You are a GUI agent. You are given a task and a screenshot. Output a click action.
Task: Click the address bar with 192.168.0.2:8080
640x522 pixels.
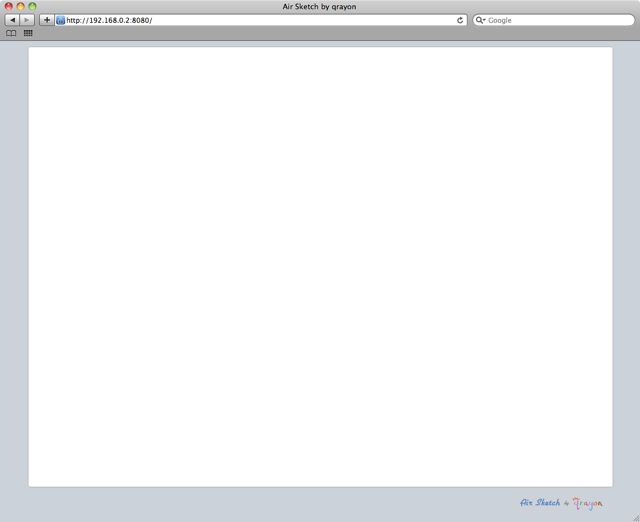(261, 20)
